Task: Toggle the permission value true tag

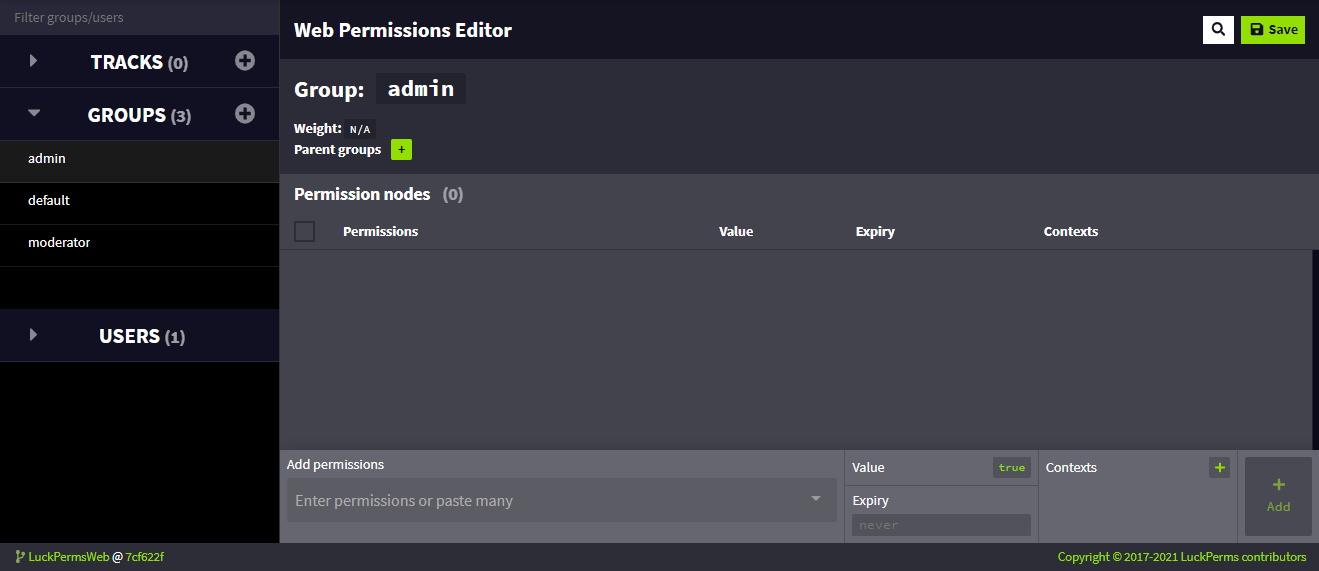Action: [1011, 467]
